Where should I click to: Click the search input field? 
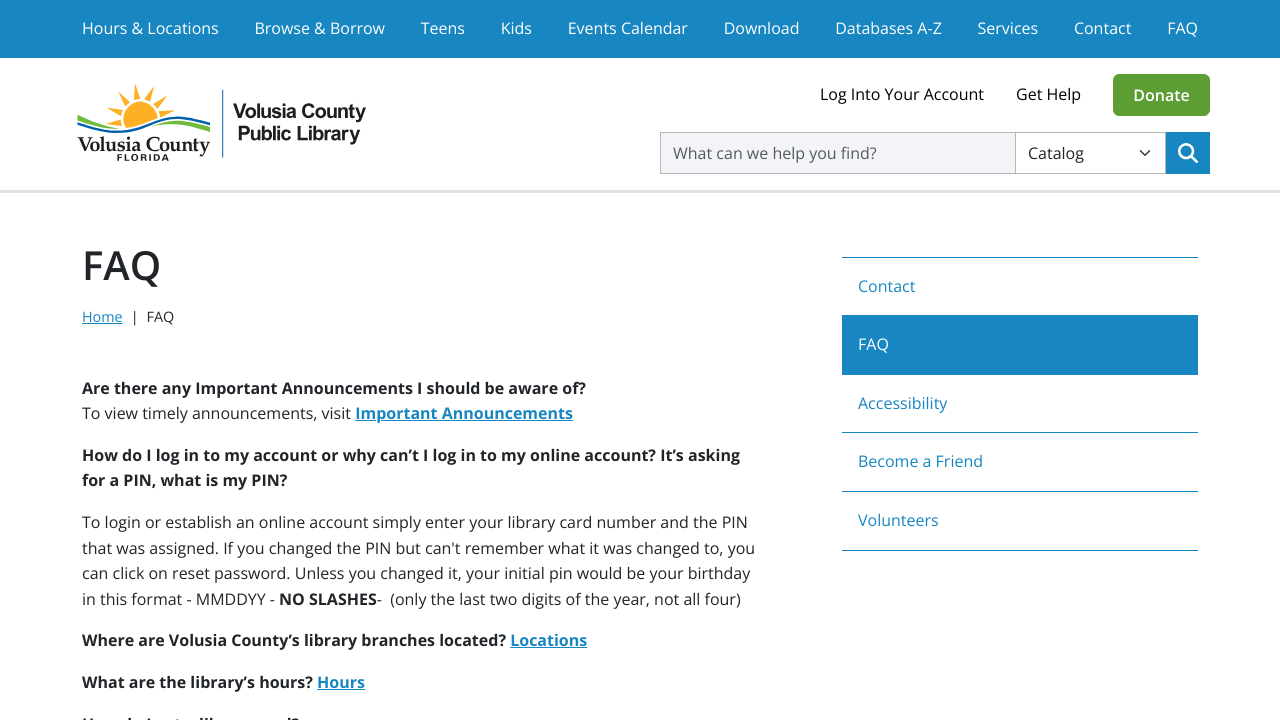point(837,152)
